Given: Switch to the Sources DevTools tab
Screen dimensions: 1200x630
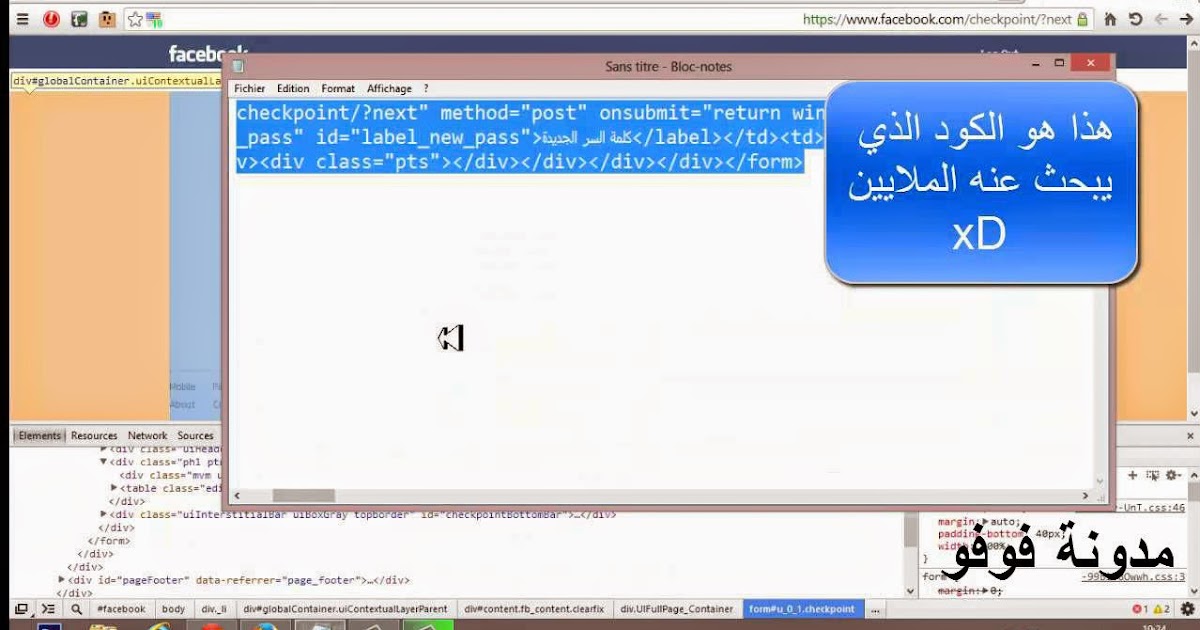Looking at the screenshot, I should 195,436.
